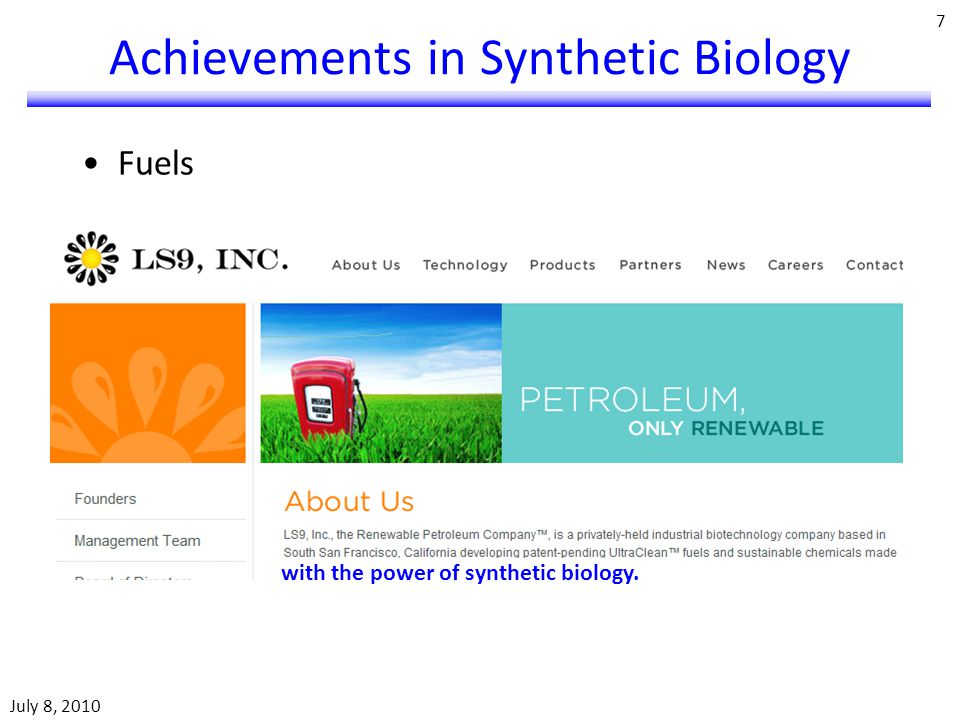Viewport: 960px width, 720px height.
Task: Open the Careers page
Action: (795, 265)
